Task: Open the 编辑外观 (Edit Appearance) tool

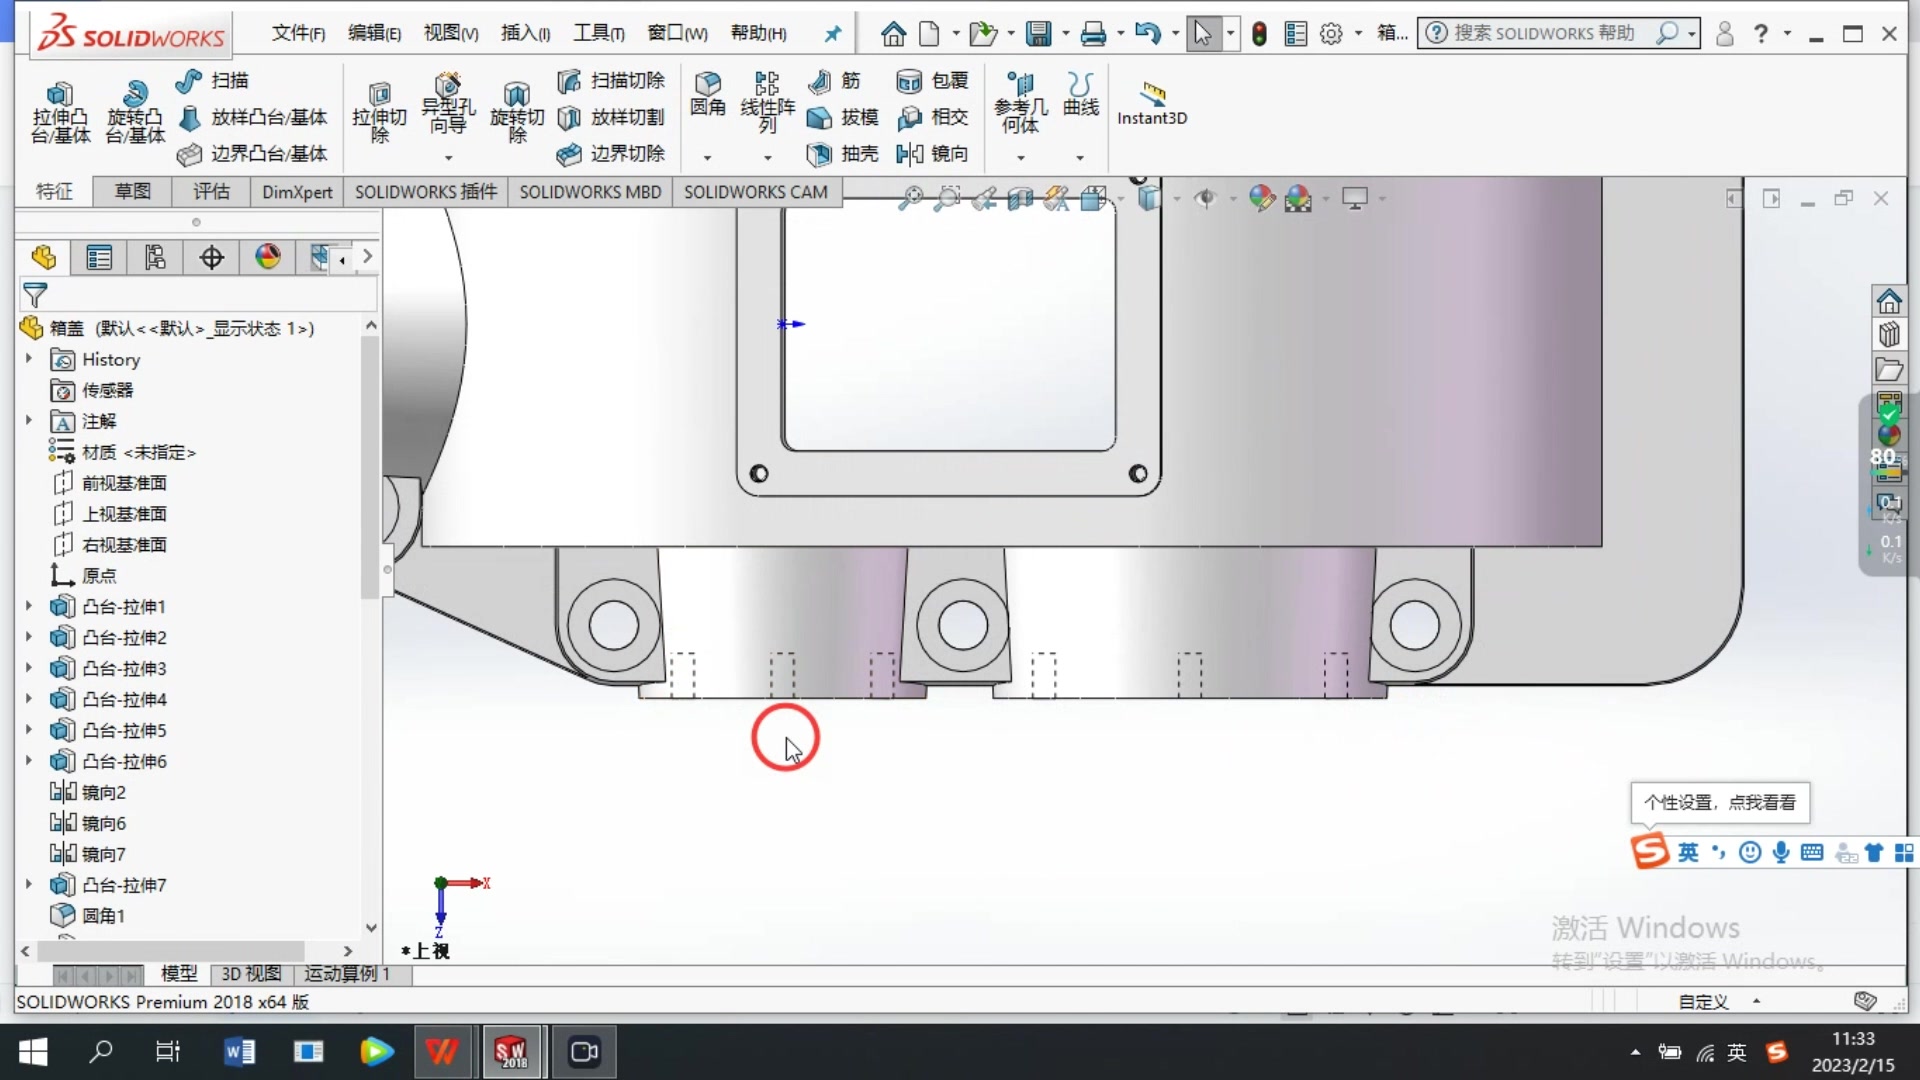Action: pyautogui.click(x=1264, y=198)
